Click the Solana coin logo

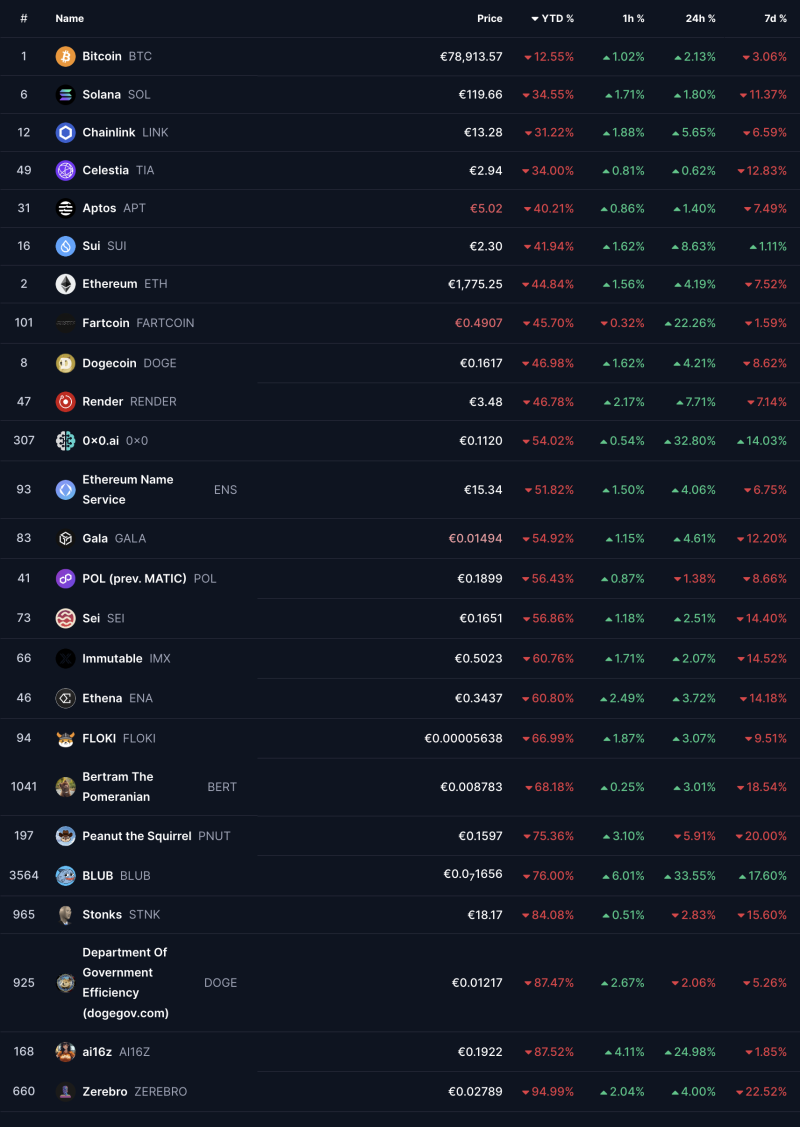65,95
